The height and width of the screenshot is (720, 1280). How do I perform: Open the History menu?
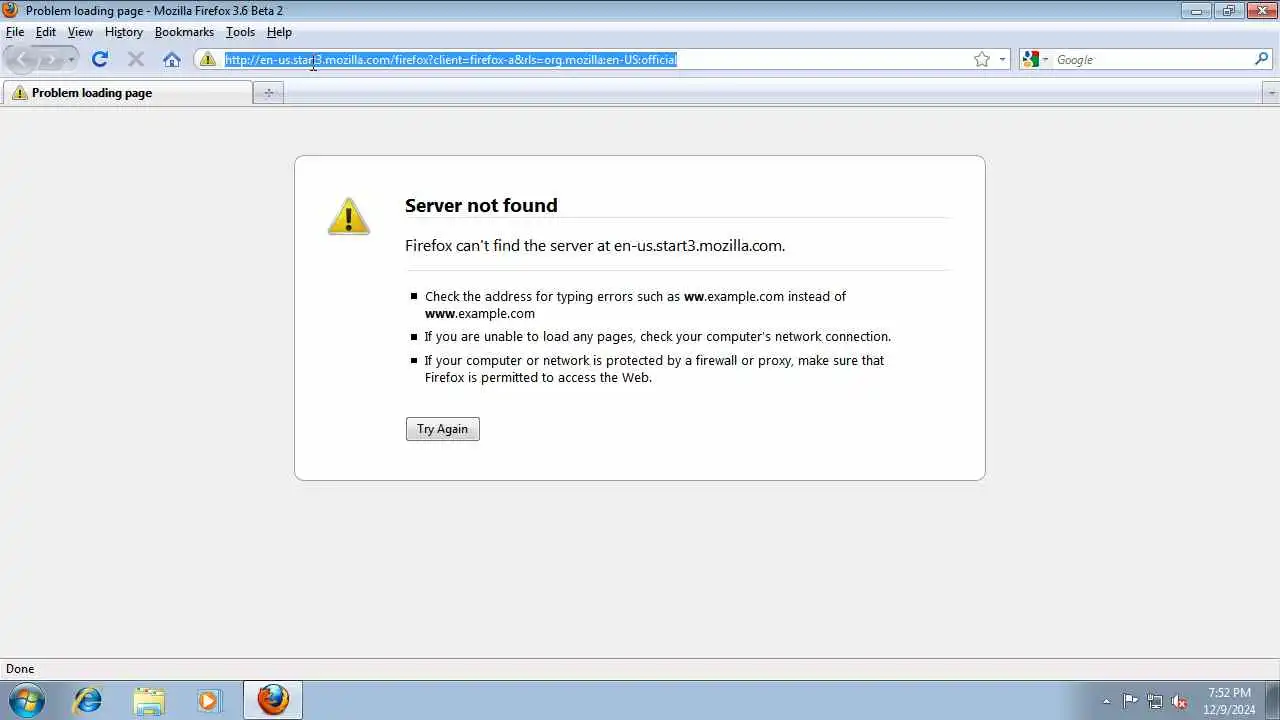(124, 32)
